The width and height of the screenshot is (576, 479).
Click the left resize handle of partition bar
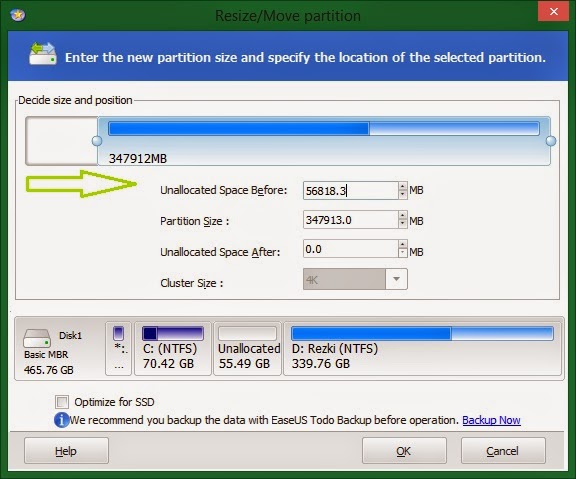[x=97, y=141]
